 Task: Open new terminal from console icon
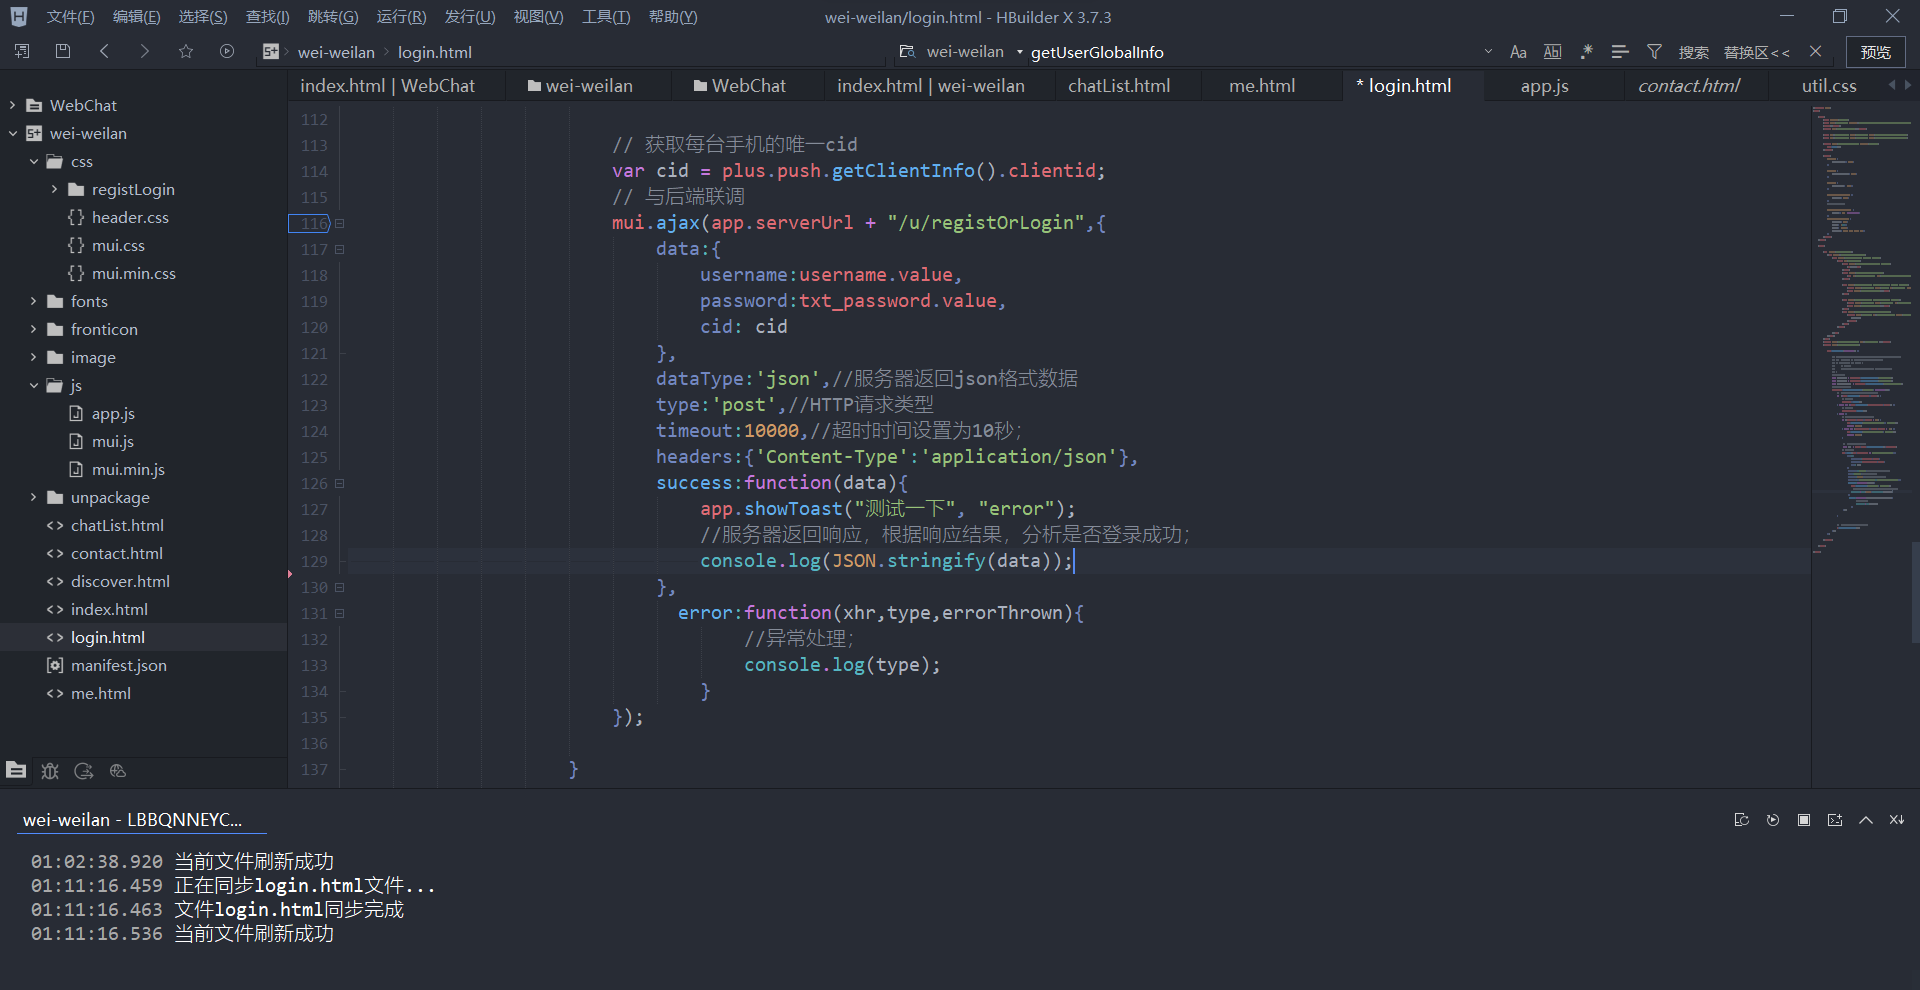pos(1835,820)
